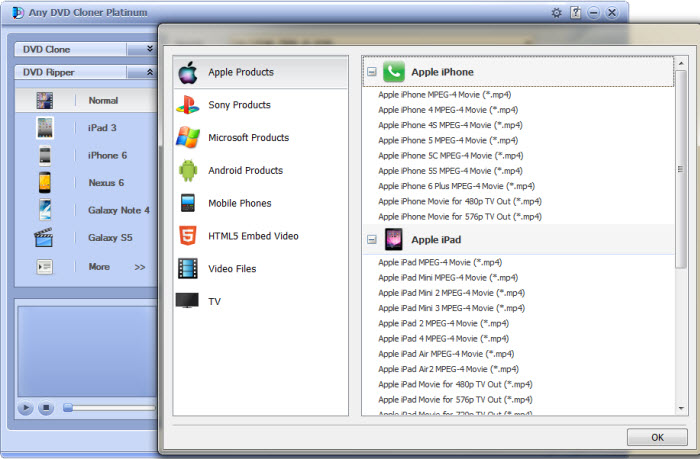Image resolution: width=700 pixels, height=459 pixels.
Task: Click the Windows logo for Microsoft Products
Action: coord(188,137)
